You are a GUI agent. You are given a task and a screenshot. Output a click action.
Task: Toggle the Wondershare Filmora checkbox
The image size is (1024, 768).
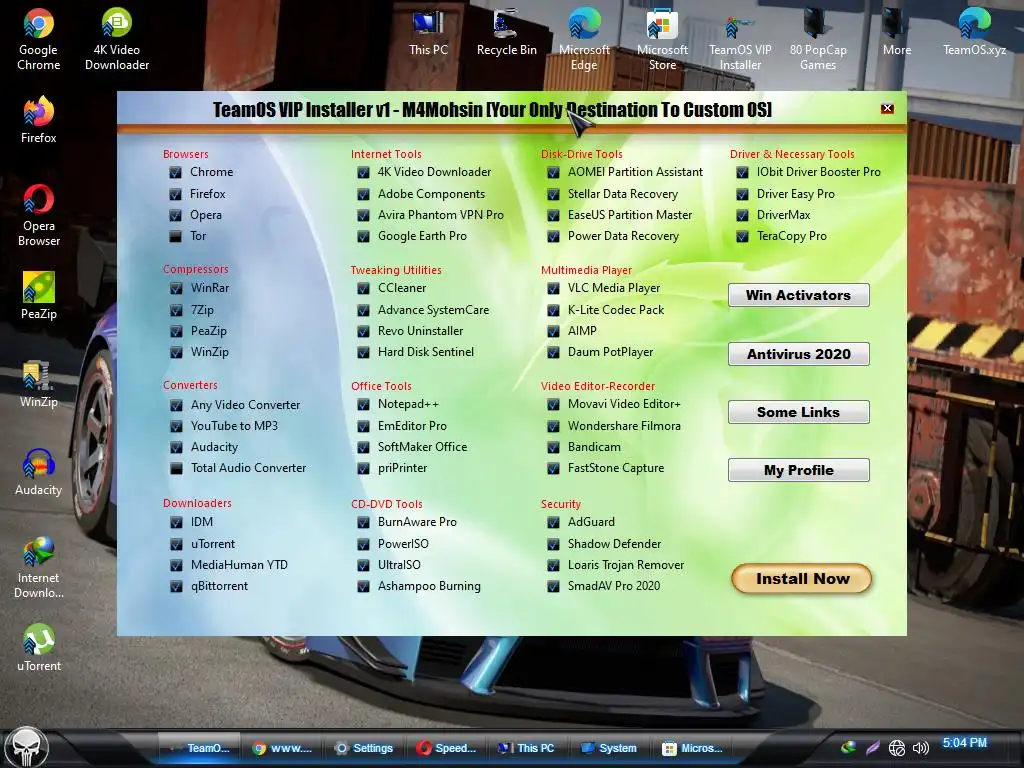click(553, 426)
